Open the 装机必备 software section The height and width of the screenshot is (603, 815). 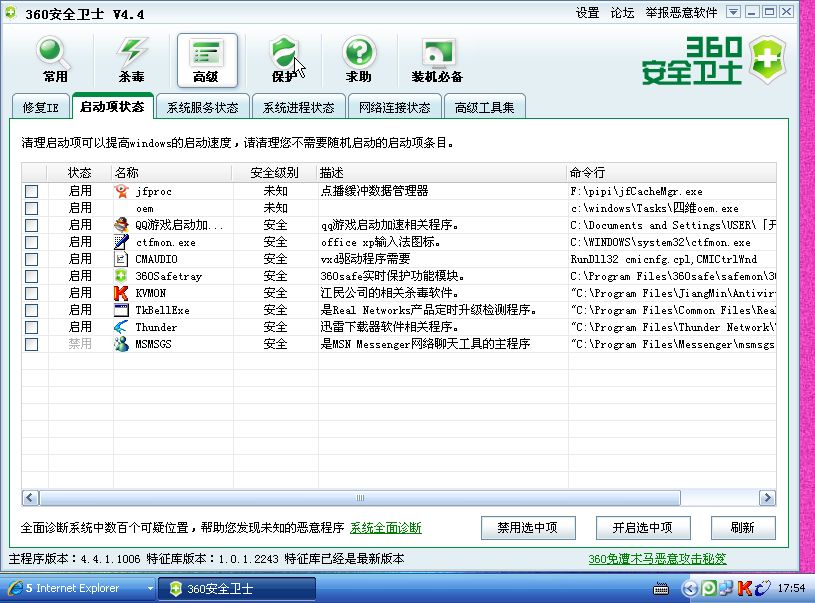[x=437, y=60]
